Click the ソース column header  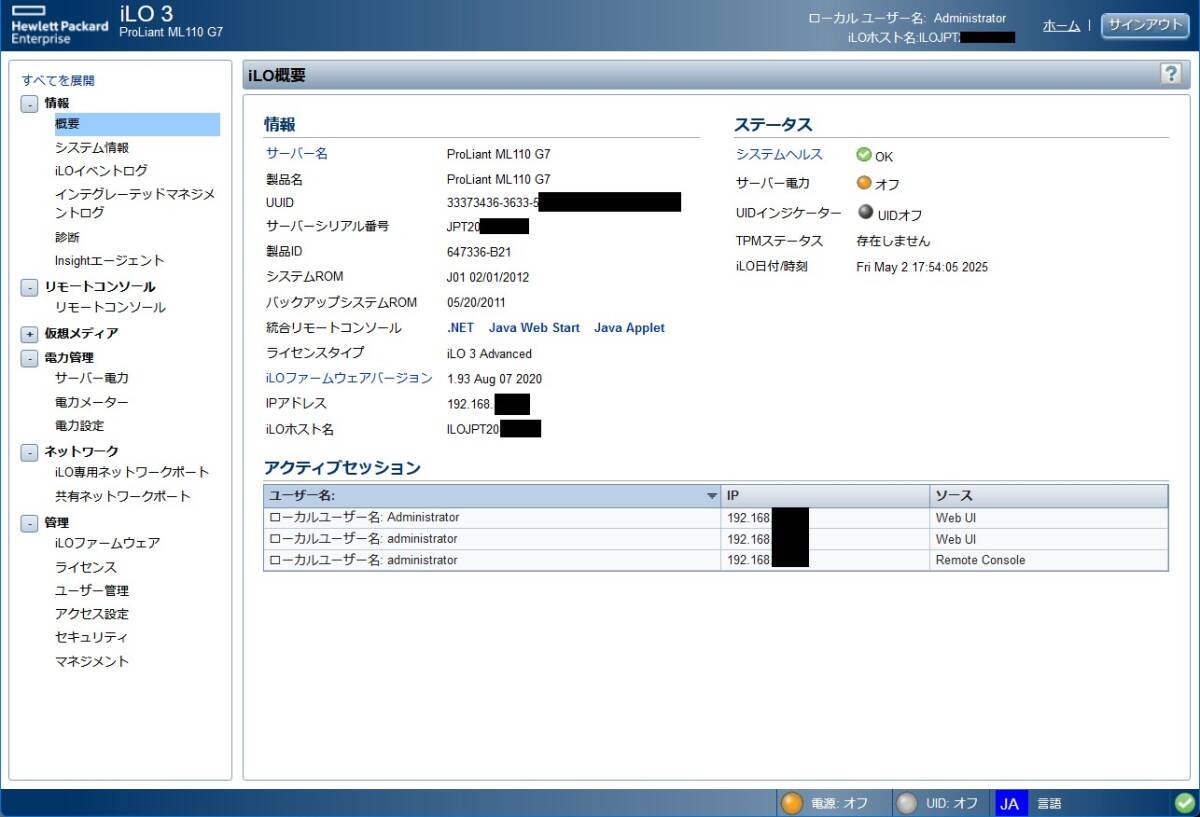click(x=1049, y=496)
